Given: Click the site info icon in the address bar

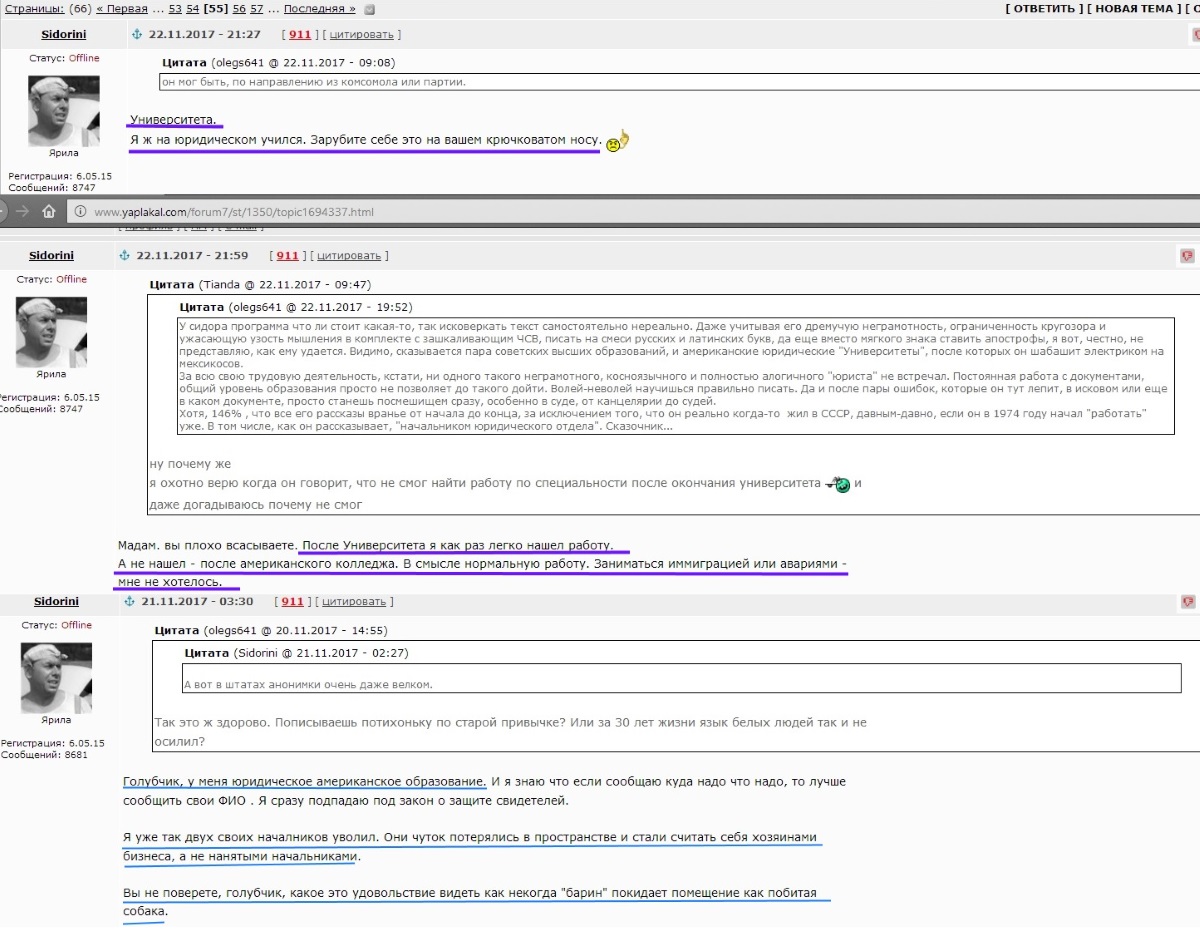Looking at the screenshot, I should (x=79, y=212).
